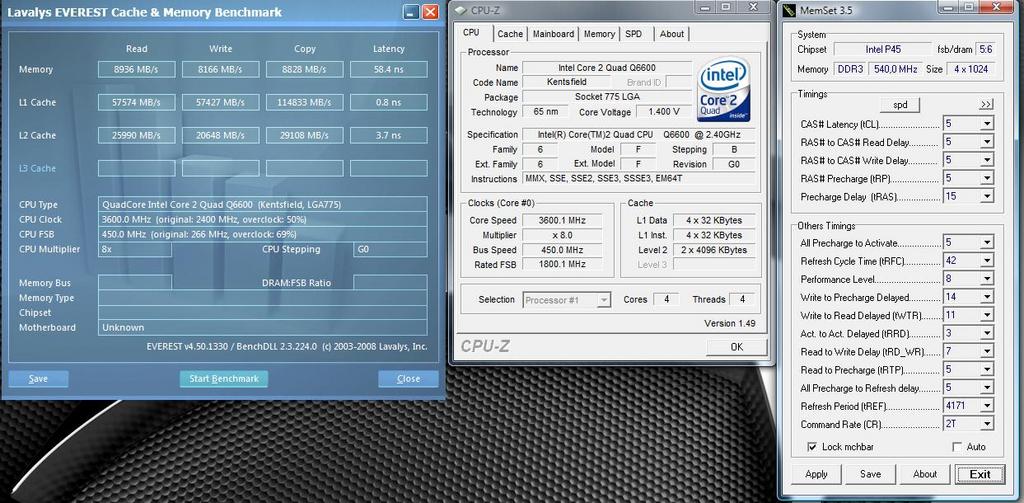Minimize the EVEREST benchmark window
The image size is (1024, 503).
pyautogui.click(x=411, y=12)
